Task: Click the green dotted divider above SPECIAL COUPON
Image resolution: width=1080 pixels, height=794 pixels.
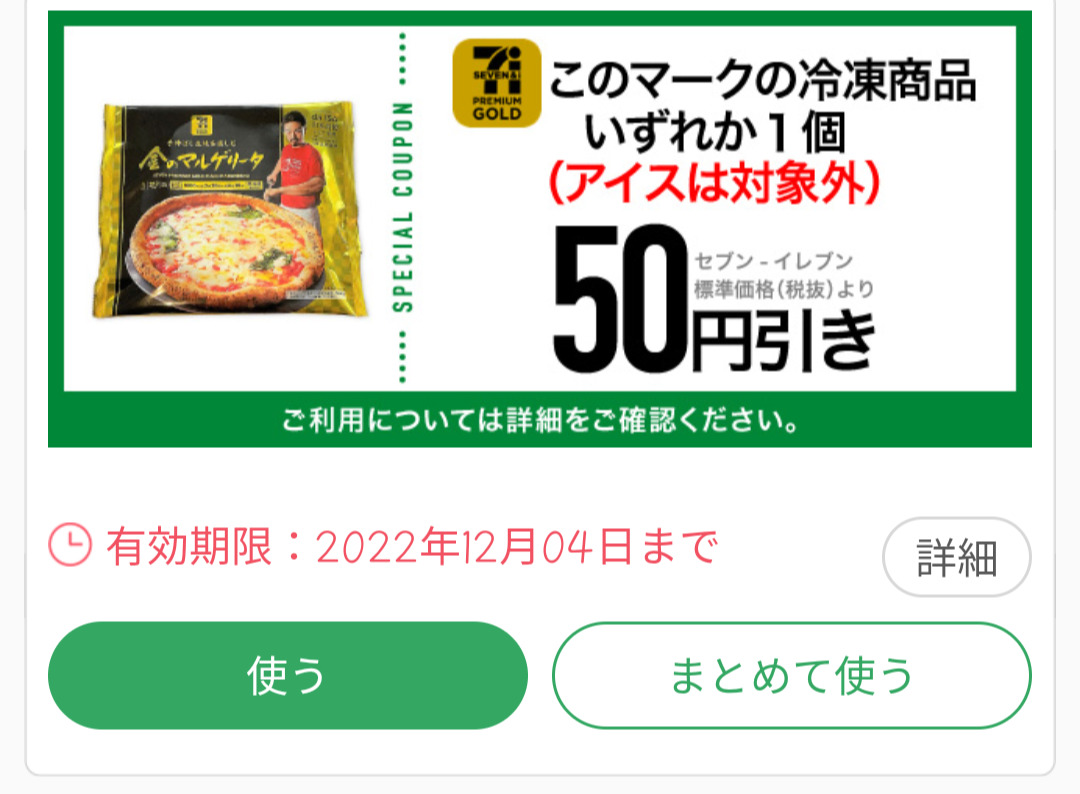Action: click(402, 59)
